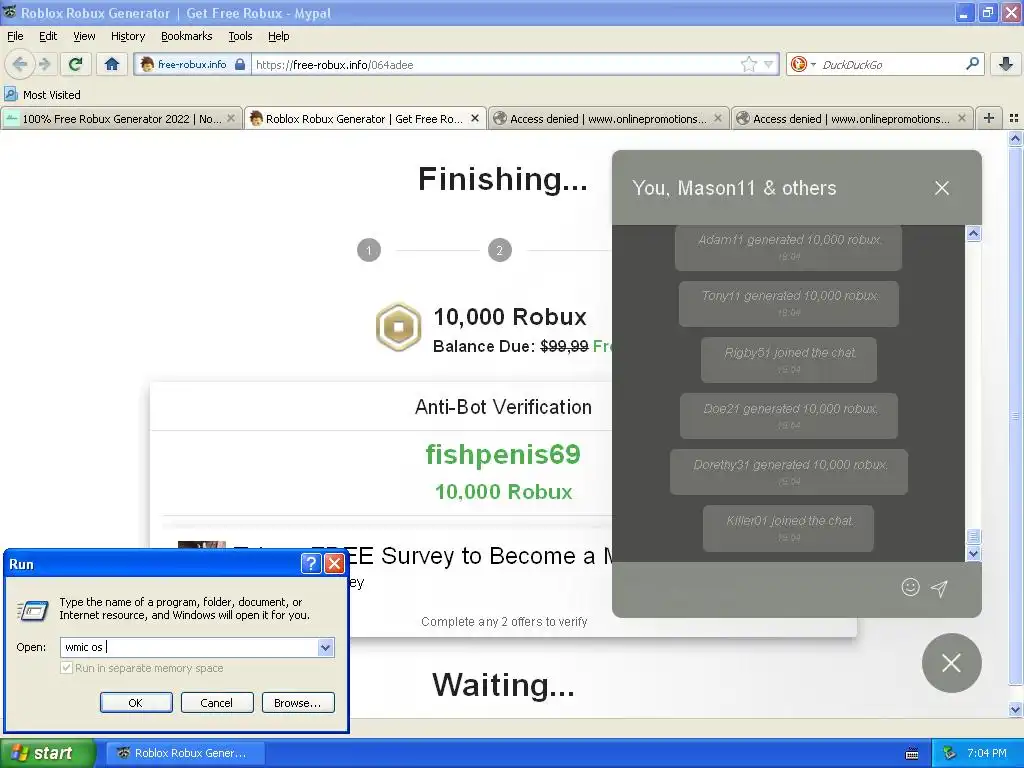Viewport: 1024px width, 768px height.
Task: Expand the Run dialog Open dropdown arrow
Action: pos(326,647)
